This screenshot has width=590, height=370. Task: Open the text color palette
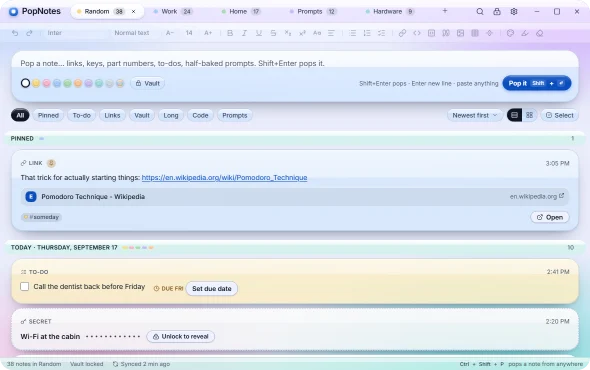(x=510, y=33)
